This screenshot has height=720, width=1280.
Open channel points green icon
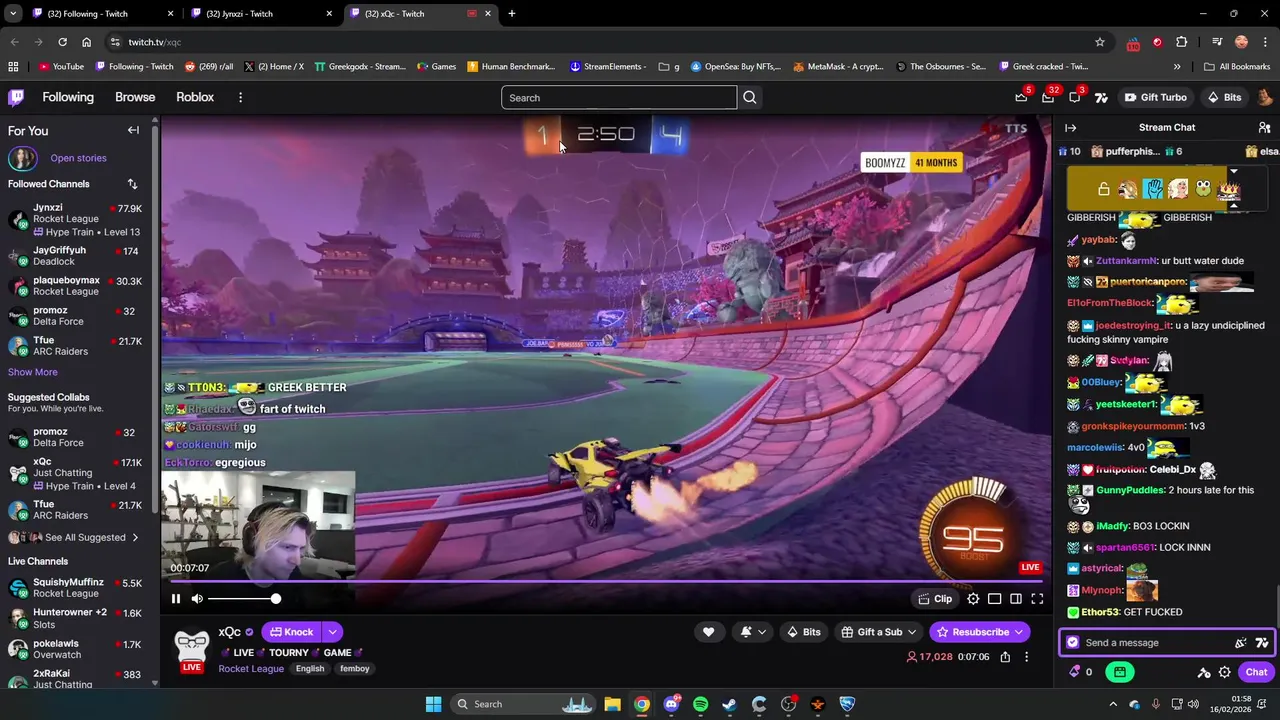1119,672
